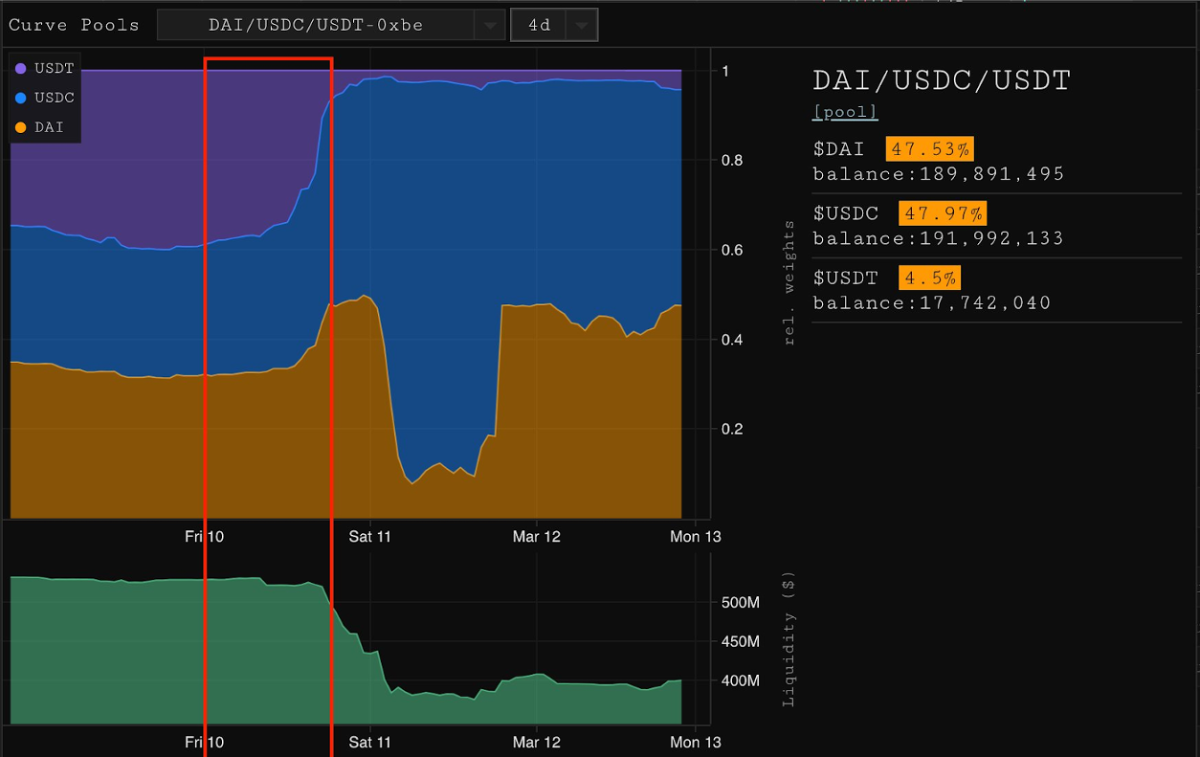Viewport: 1200px width, 757px height.
Task: Open the [pool] link
Action: (x=845, y=111)
